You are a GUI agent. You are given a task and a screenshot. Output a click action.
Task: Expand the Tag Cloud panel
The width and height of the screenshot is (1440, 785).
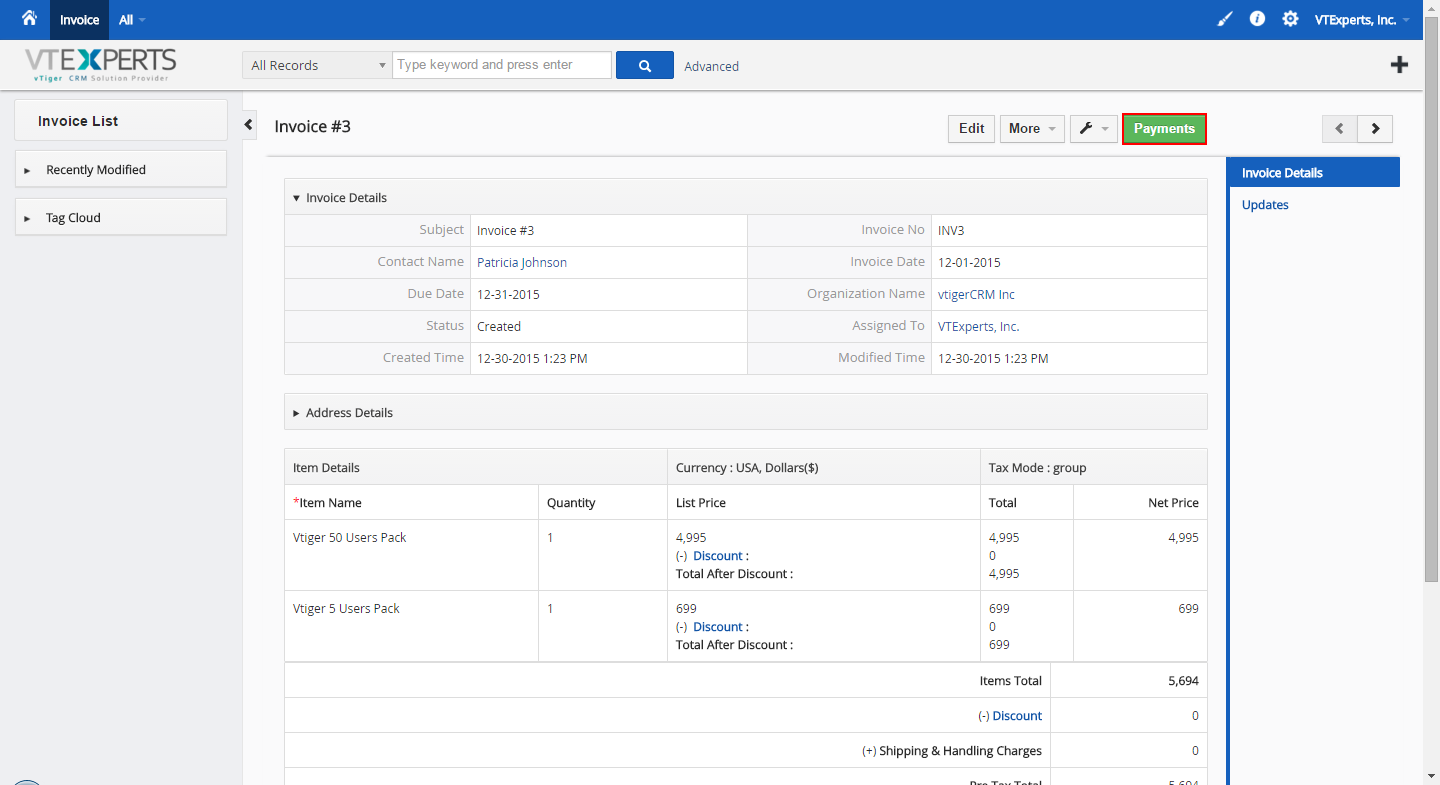[121, 217]
